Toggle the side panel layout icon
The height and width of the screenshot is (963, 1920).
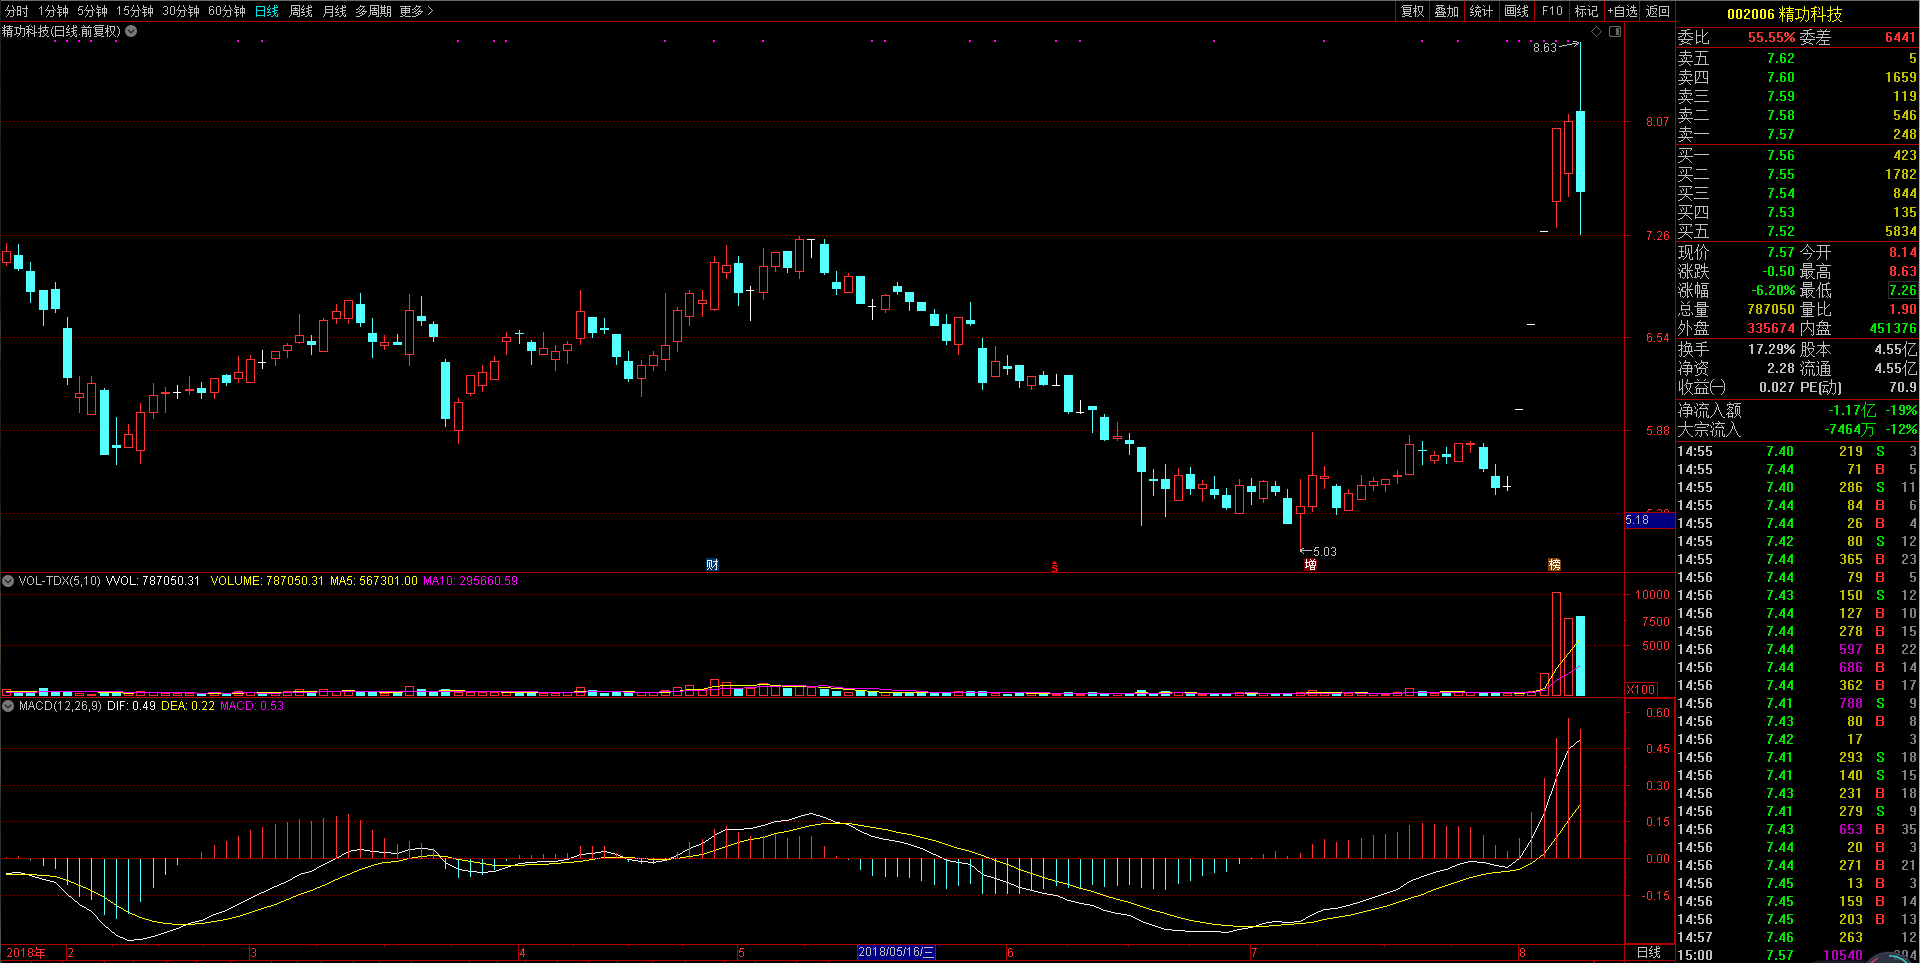point(1615,32)
